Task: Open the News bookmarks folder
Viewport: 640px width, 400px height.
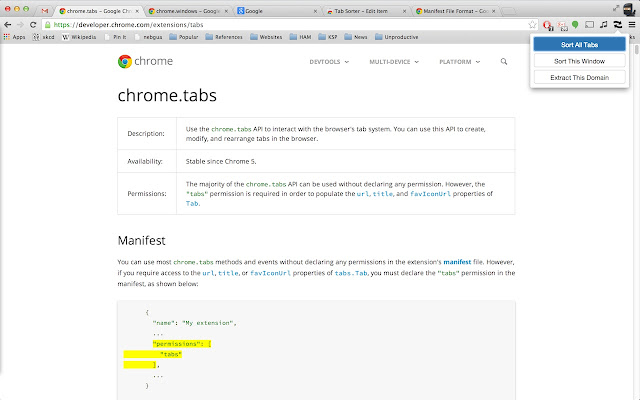Action: [356, 37]
